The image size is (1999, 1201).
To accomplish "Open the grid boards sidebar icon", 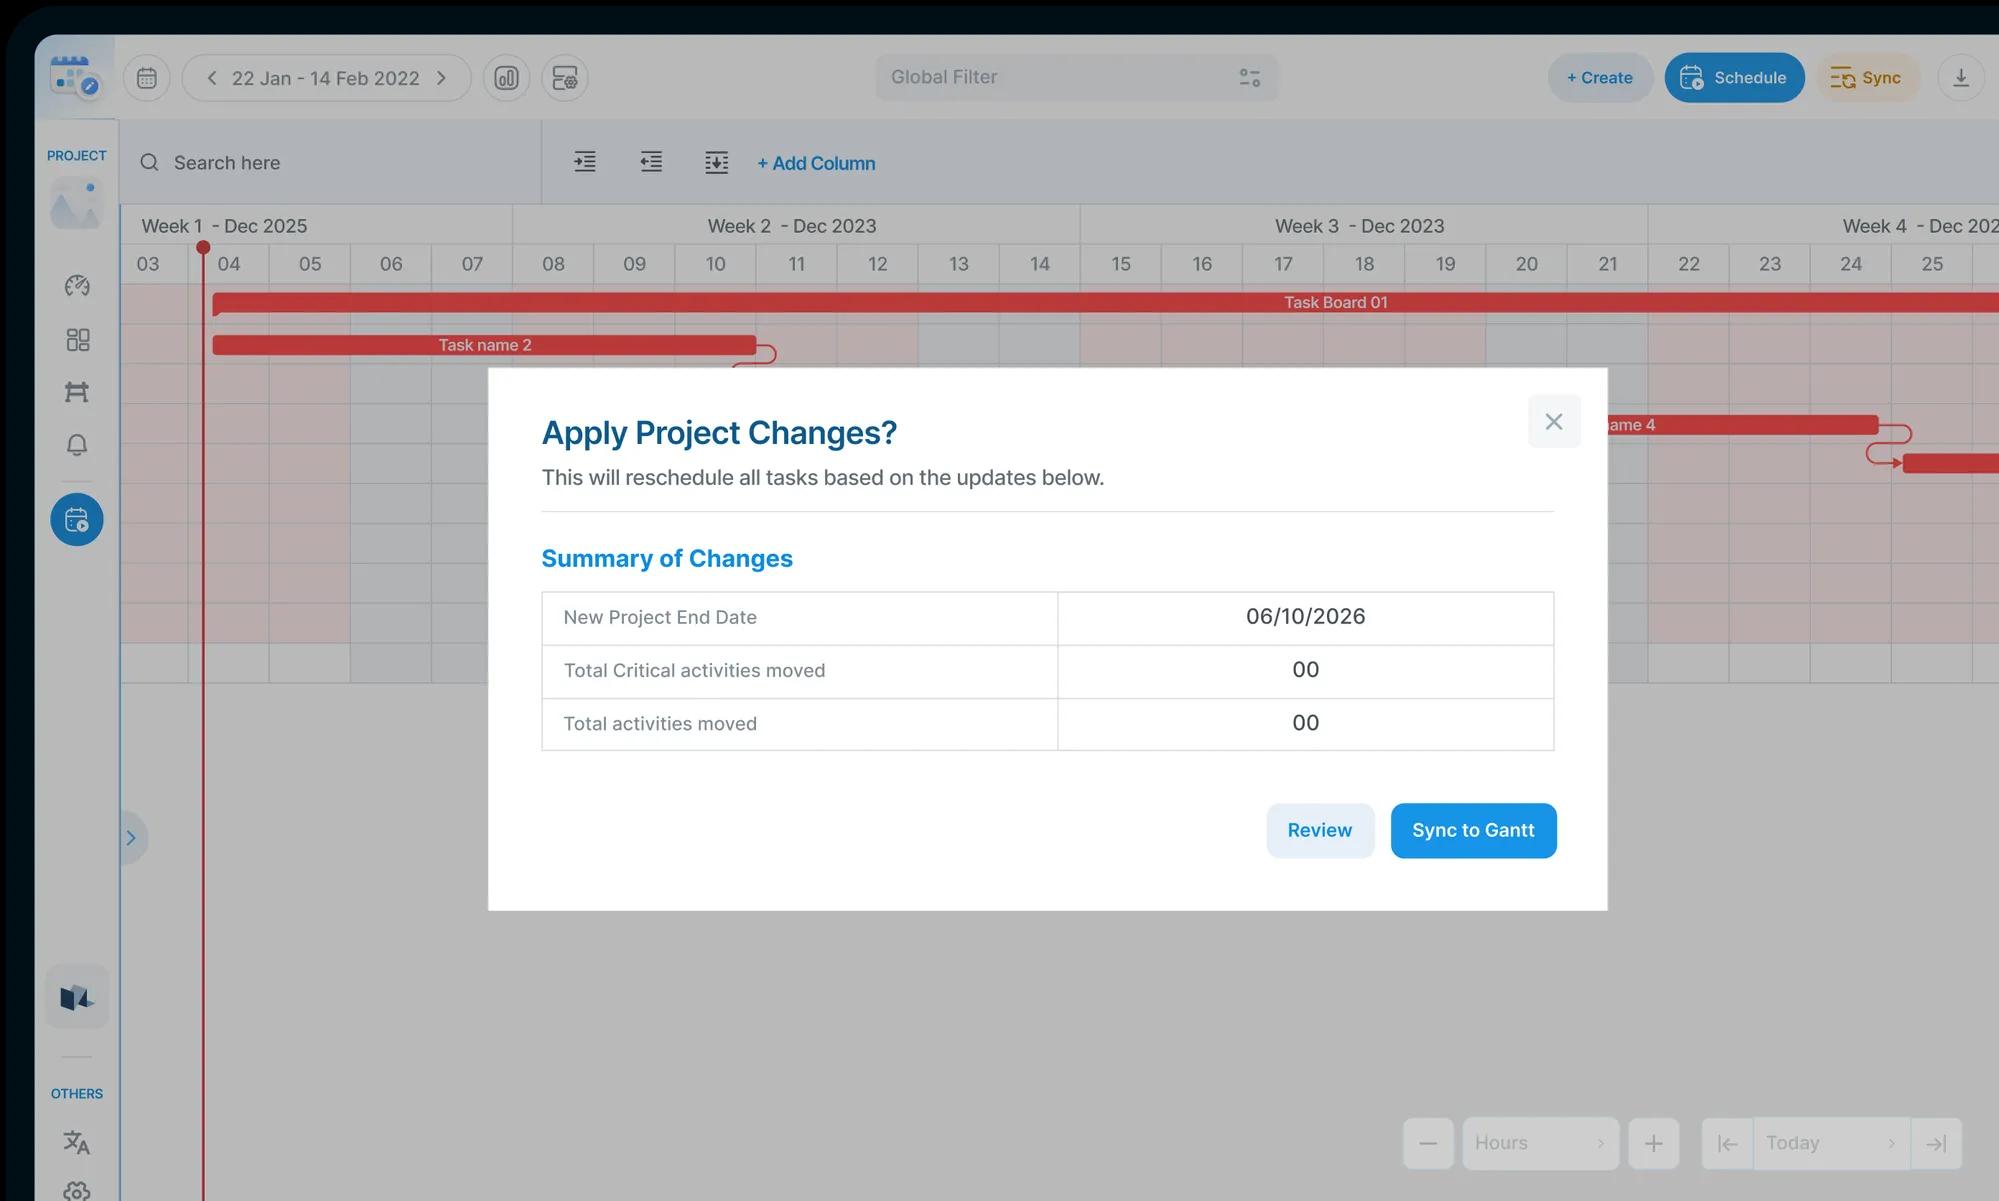I will coord(77,340).
